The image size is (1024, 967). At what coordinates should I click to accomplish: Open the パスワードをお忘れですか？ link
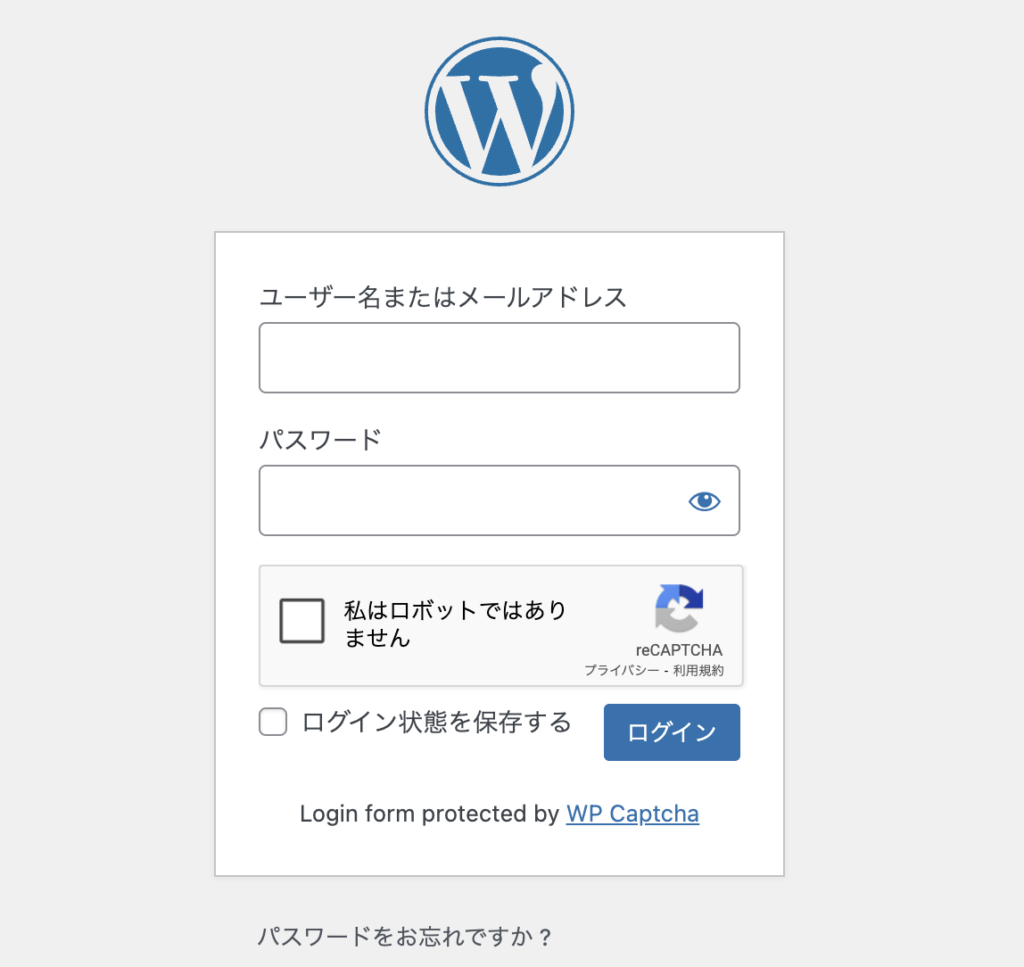(x=405, y=937)
